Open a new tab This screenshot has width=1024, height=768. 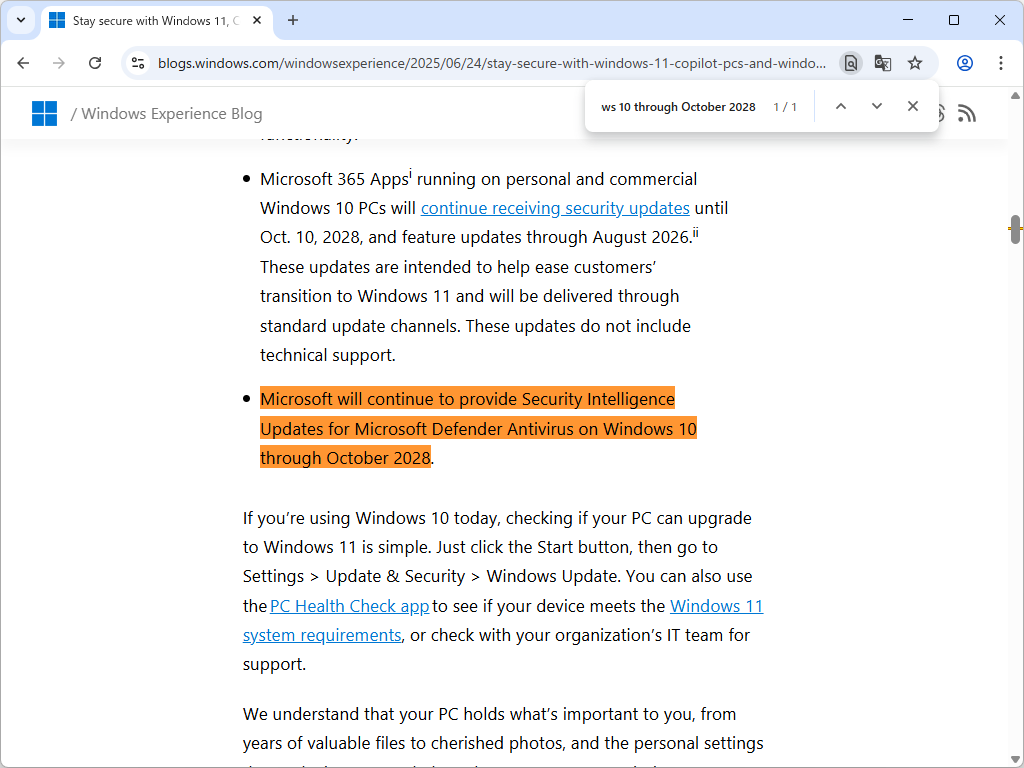(x=293, y=21)
